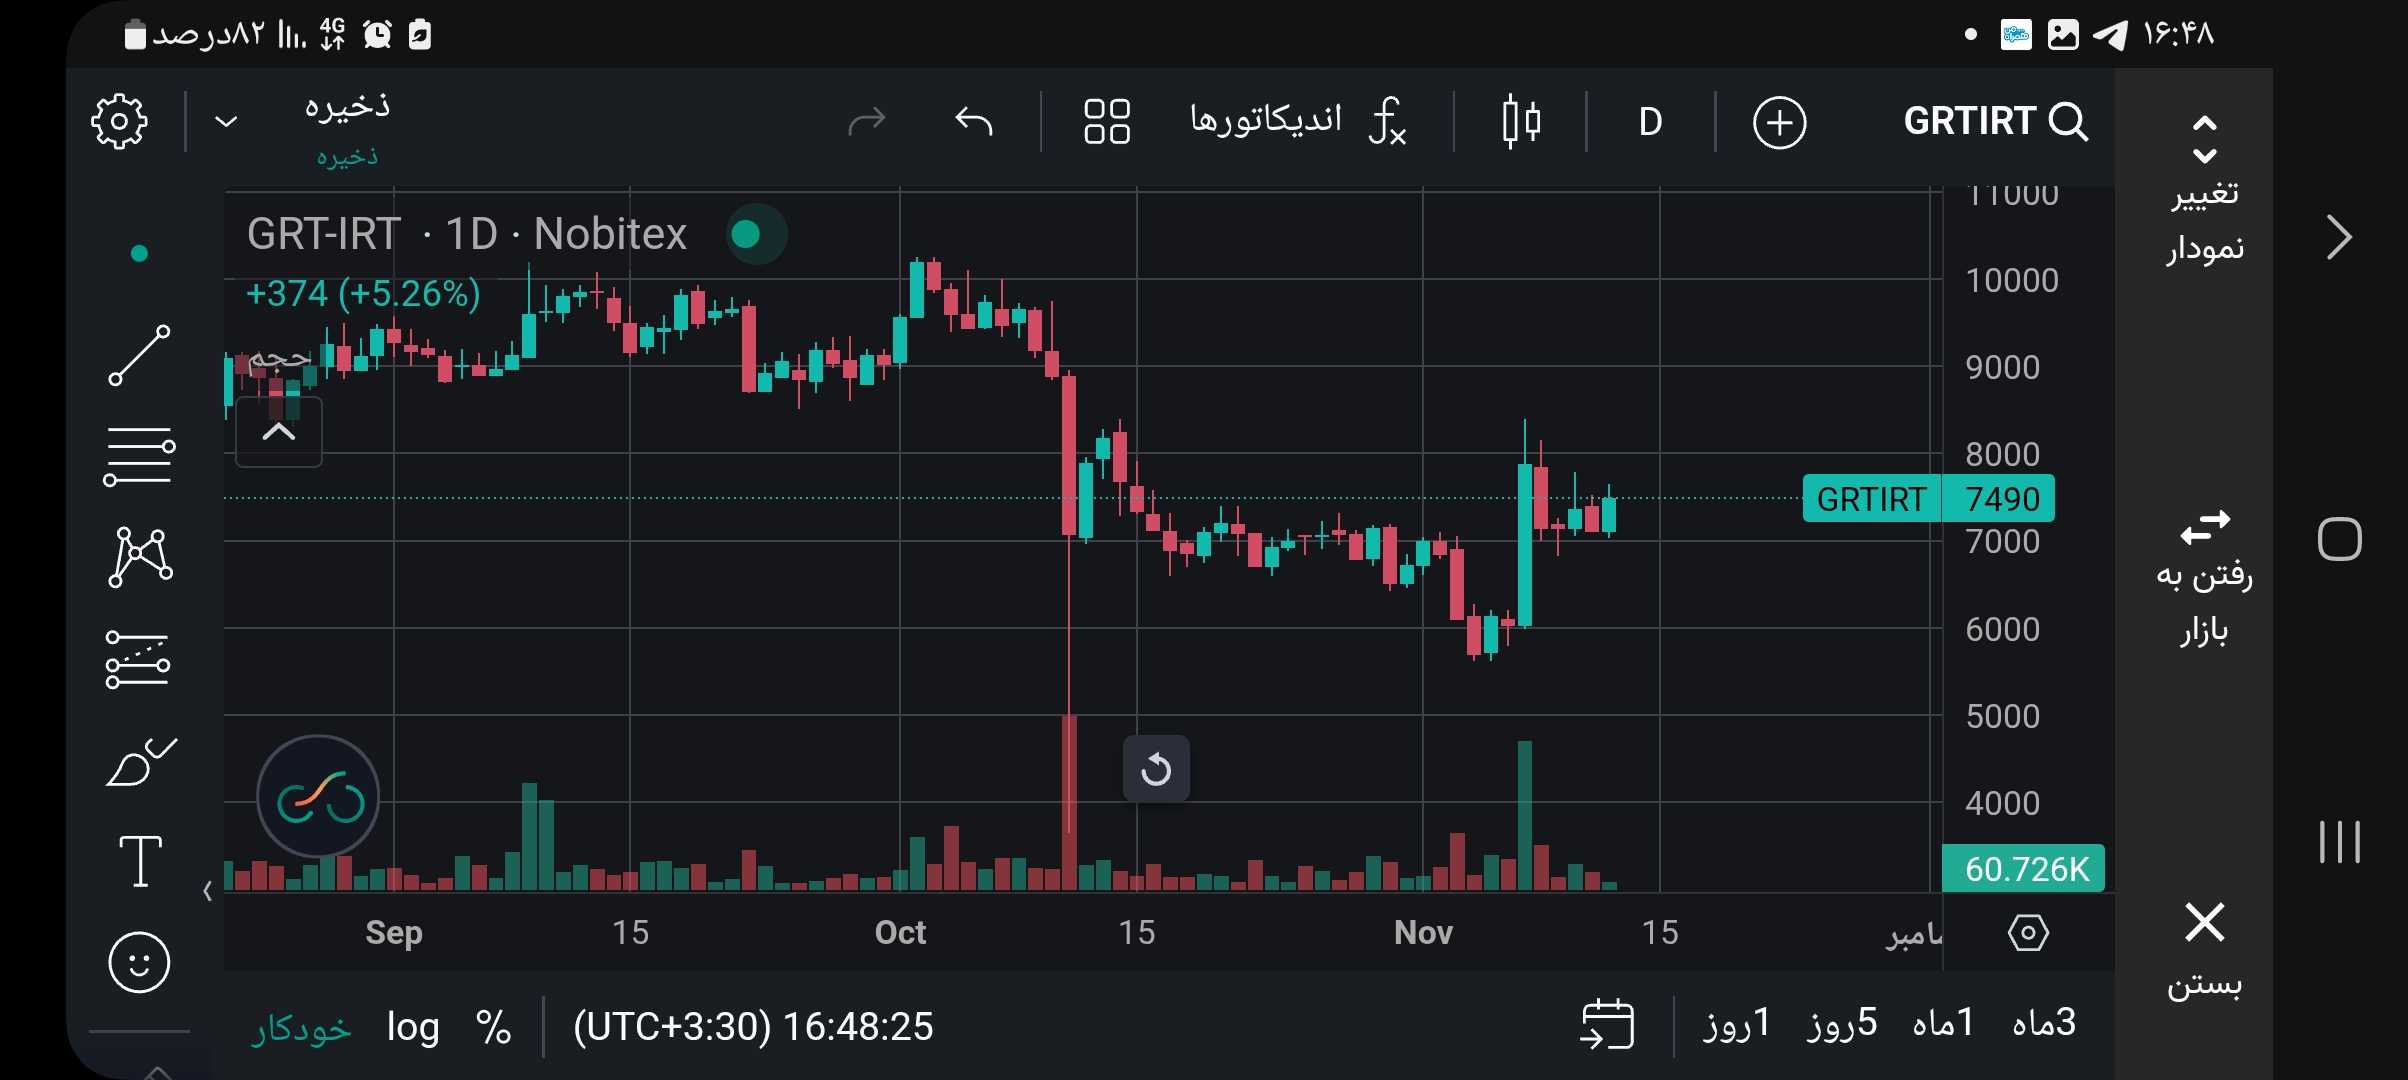The width and height of the screenshot is (2408, 1080).
Task: Toggle auto scale (خودکار)
Action: [x=301, y=1029]
